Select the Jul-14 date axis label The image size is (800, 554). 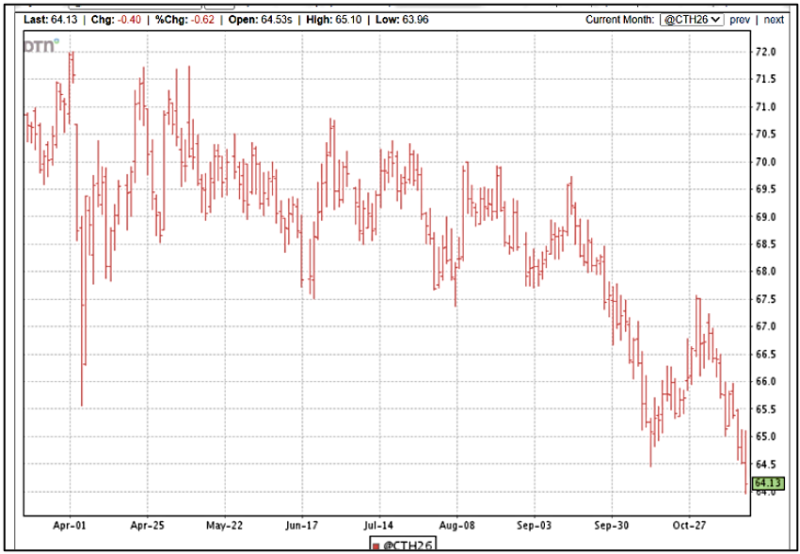point(379,524)
